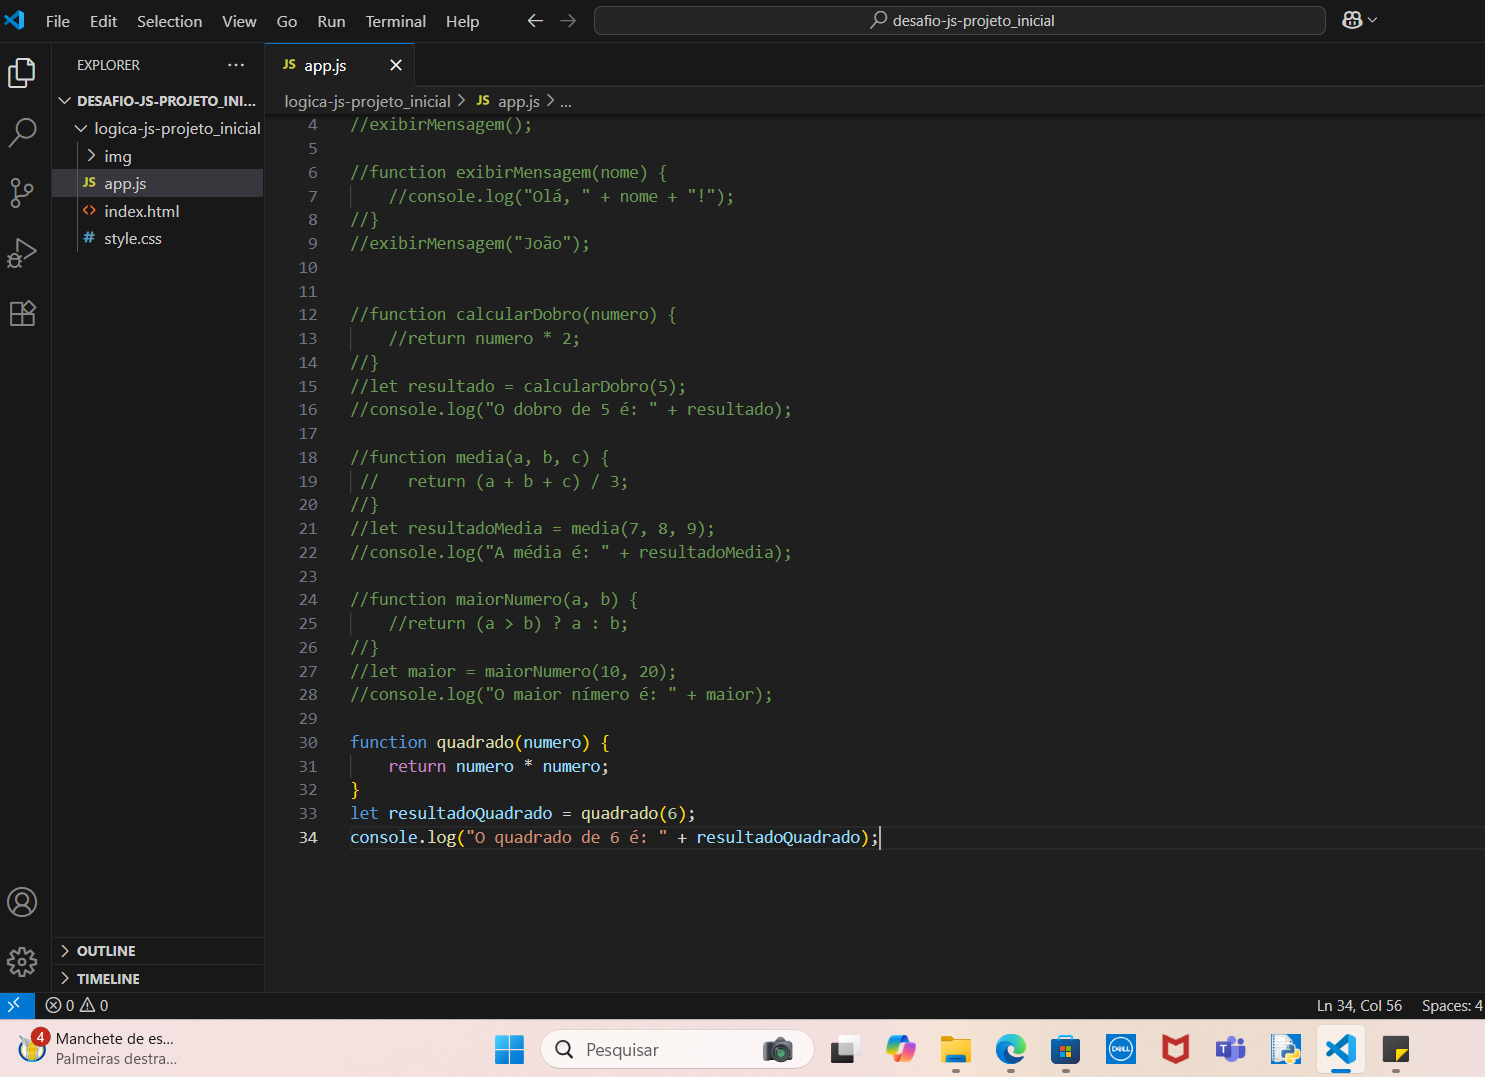The width and height of the screenshot is (1485, 1077).
Task: Click the let resultadoQuadrado code line
Action: click(522, 813)
